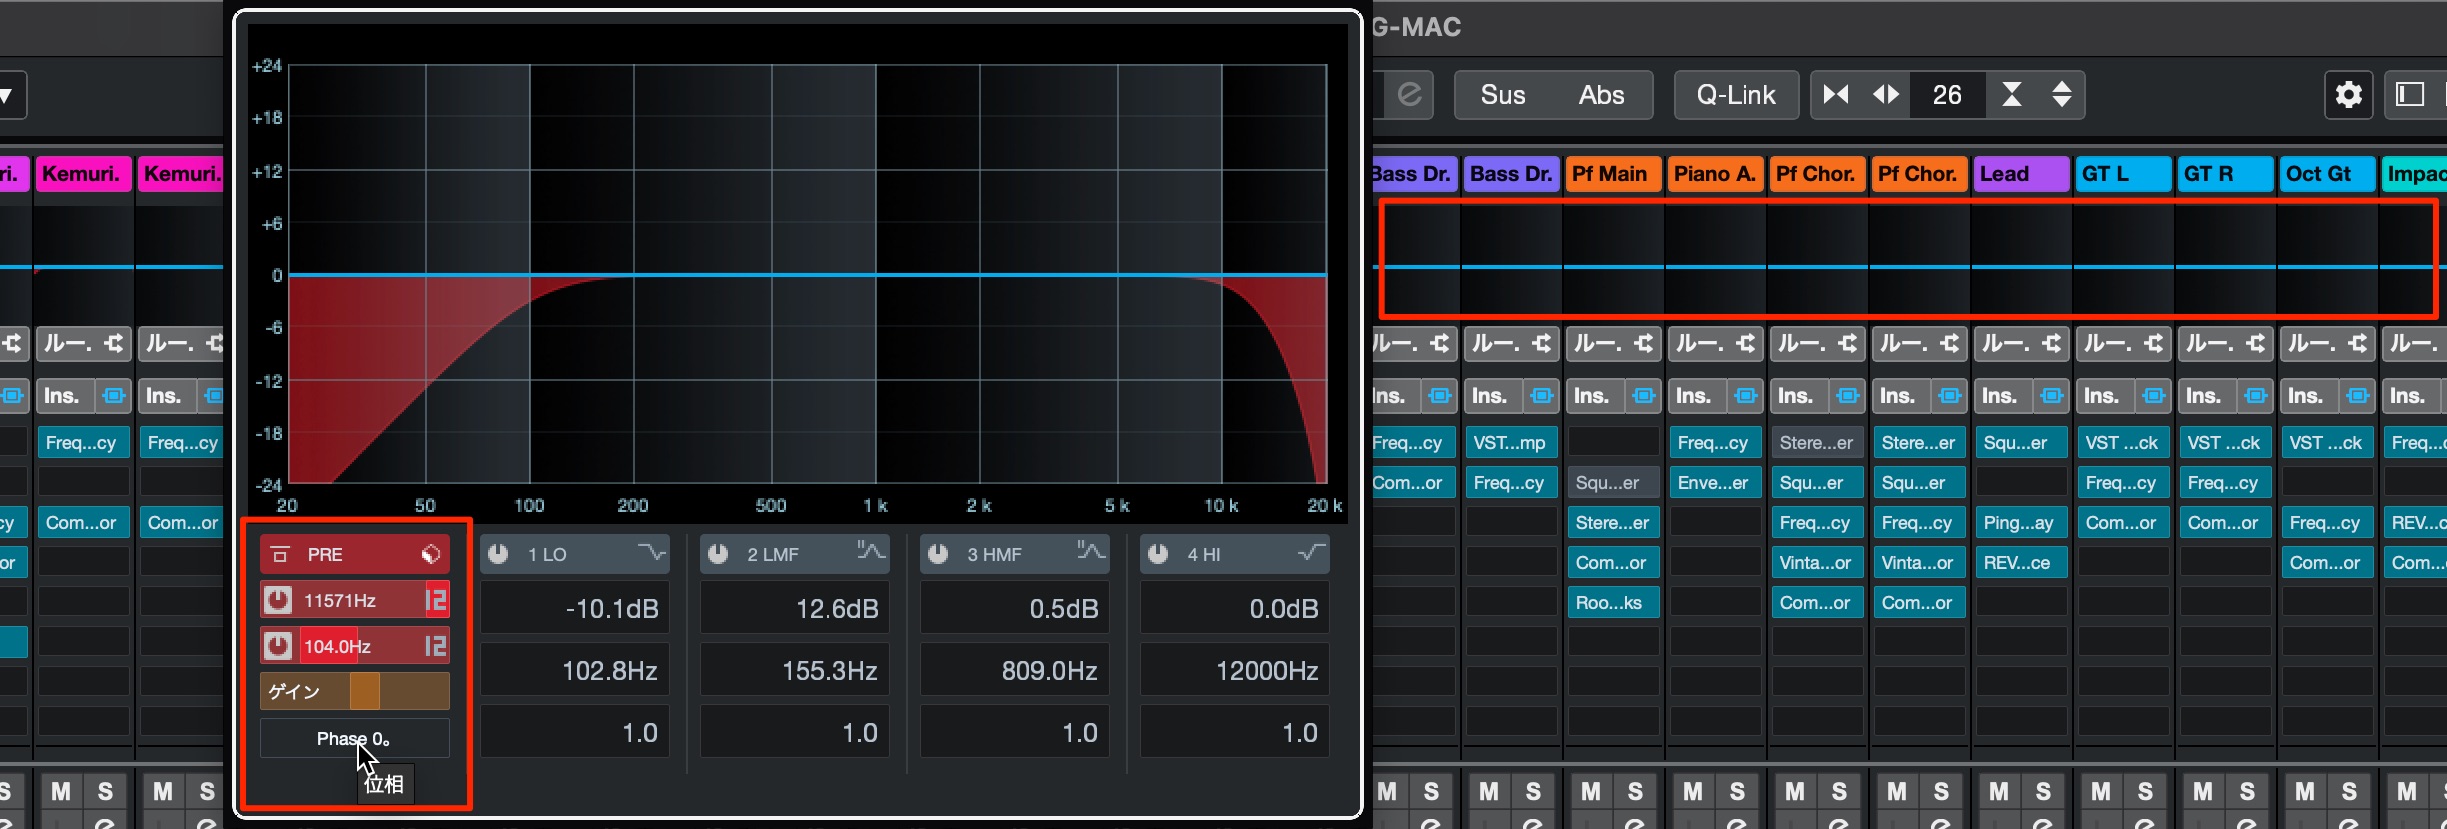Screen dimensions: 2447x829
Task: Activate the 3 HMF band power button
Action: click(x=938, y=554)
